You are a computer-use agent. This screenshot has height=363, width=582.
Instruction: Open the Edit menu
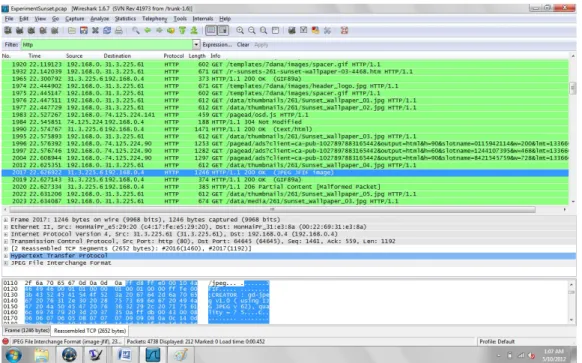point(24,19)
